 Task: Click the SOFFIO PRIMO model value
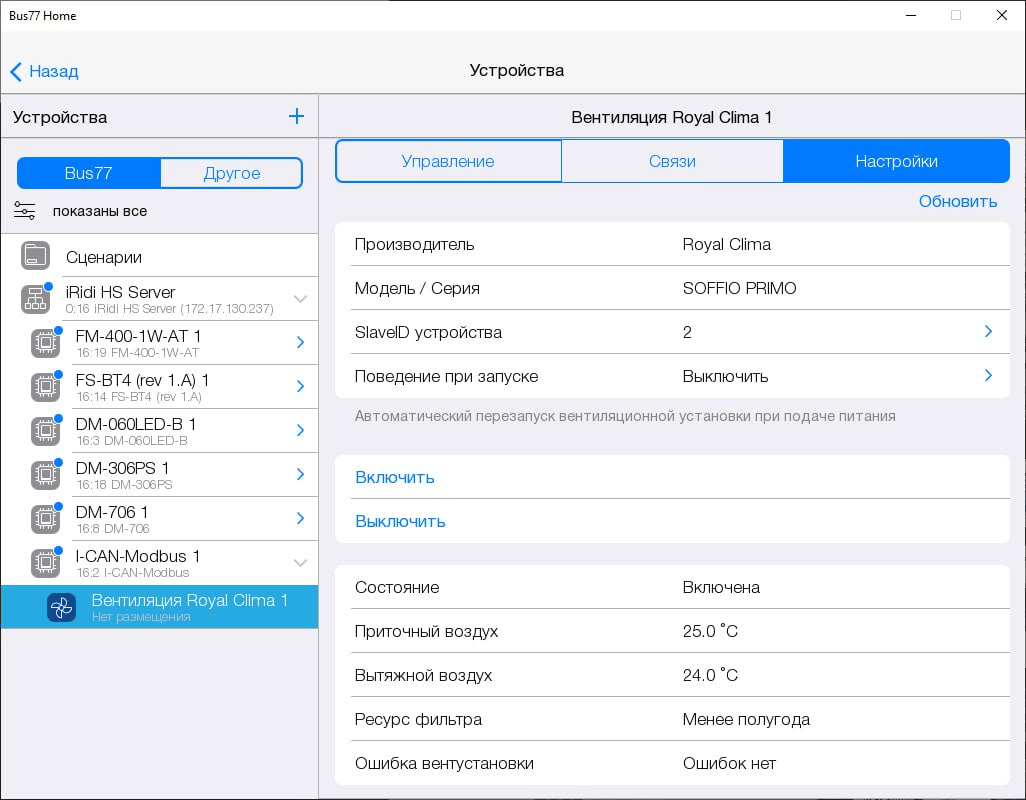pos(739,288)
